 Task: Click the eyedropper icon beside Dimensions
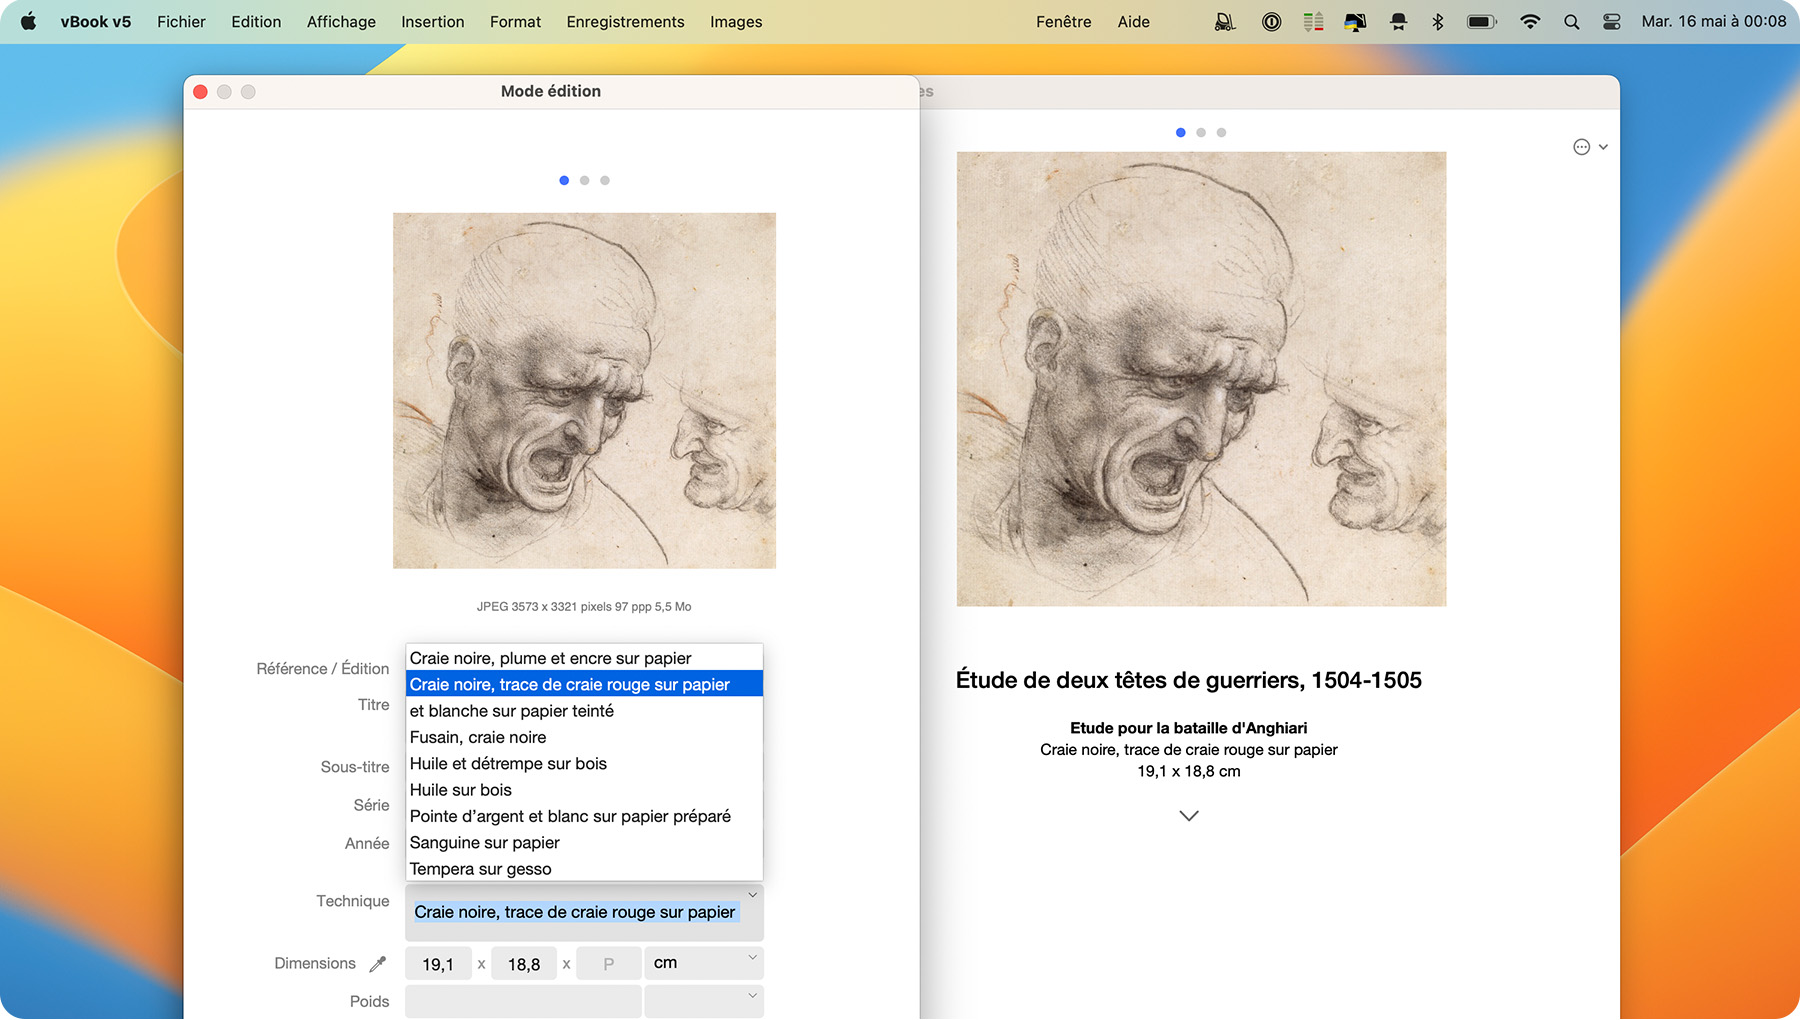[x=377, y=964]
